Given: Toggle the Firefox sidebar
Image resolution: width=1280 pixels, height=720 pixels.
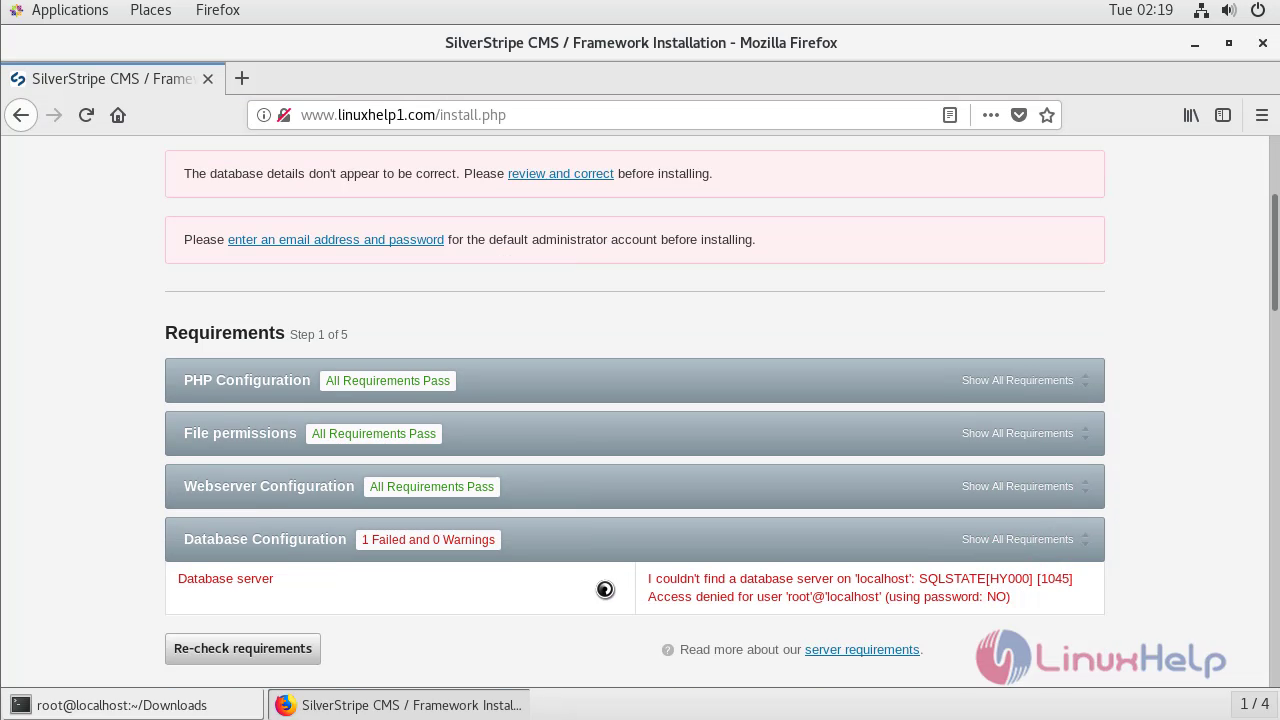Looking at the screenshot, I should 1223,115.
